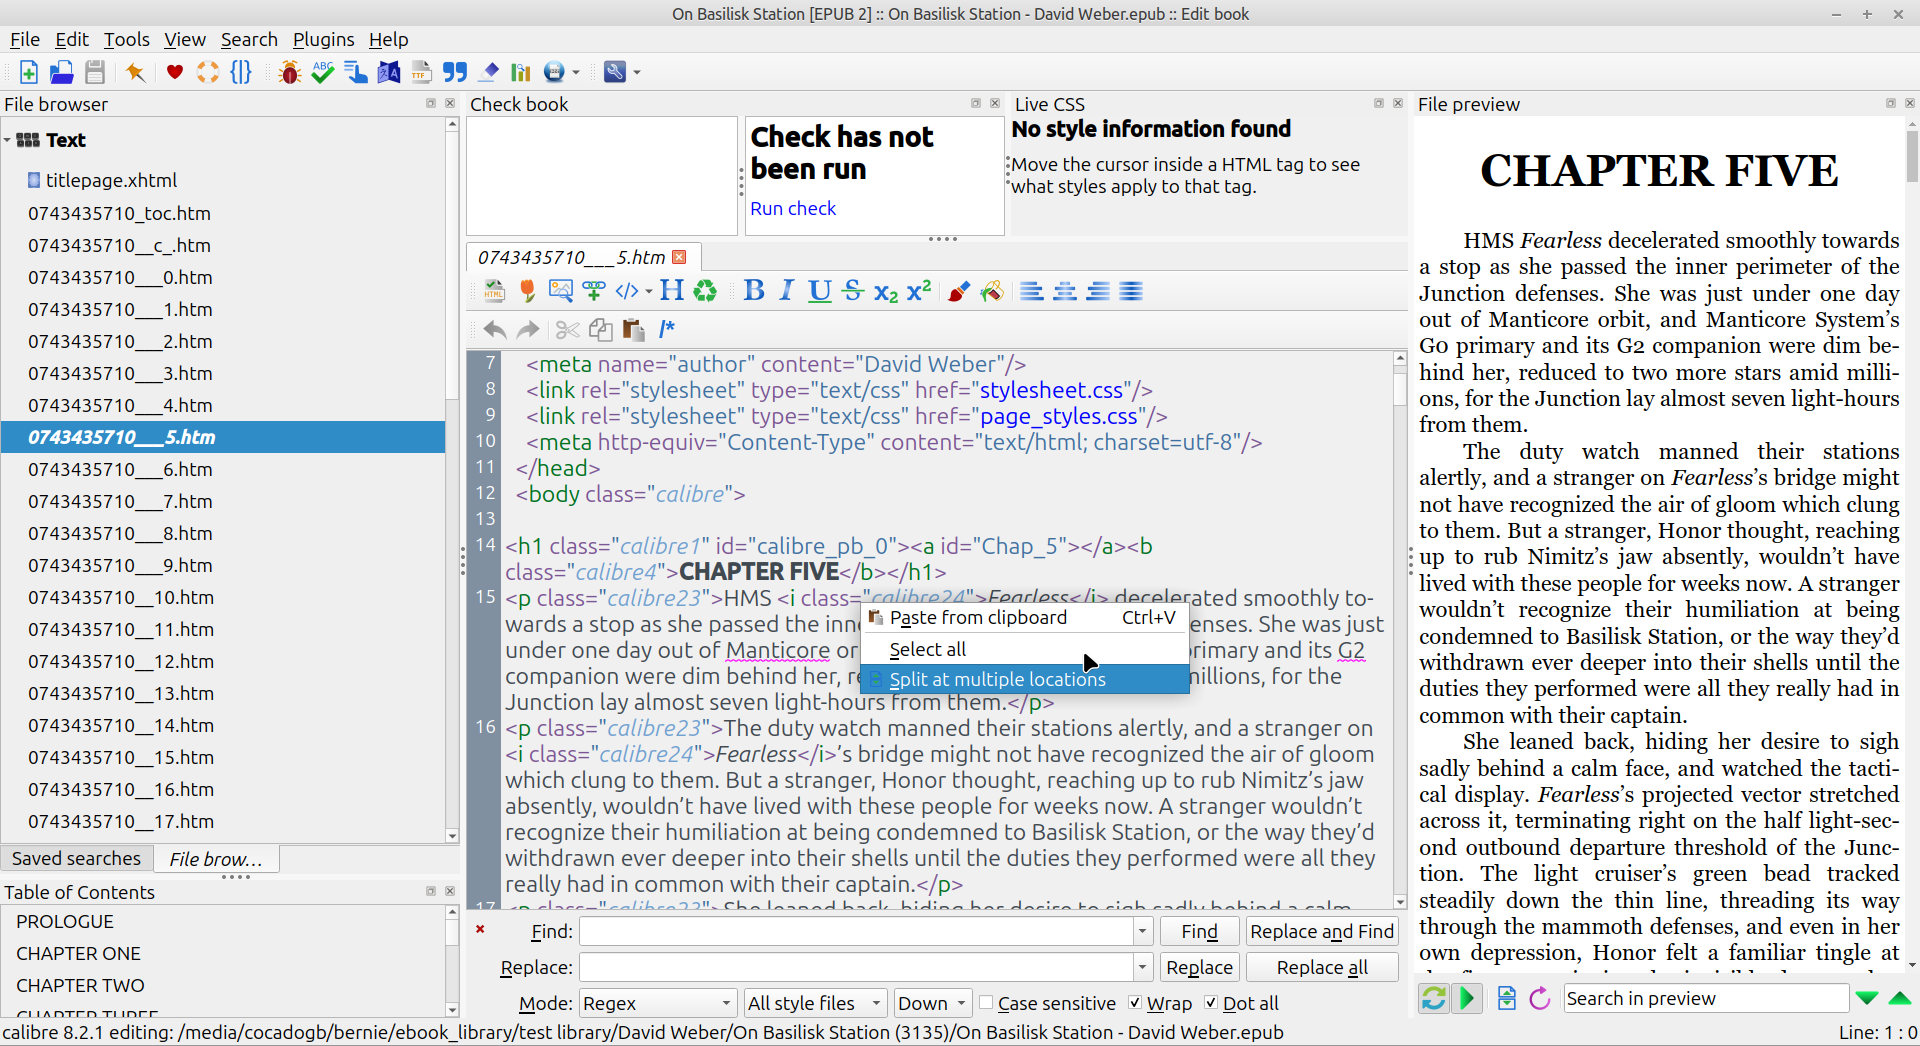Viewport: 1920px width, 1046px height.
Task: Choose Paste from clipboard in context menu
Action: (1025, 618)
